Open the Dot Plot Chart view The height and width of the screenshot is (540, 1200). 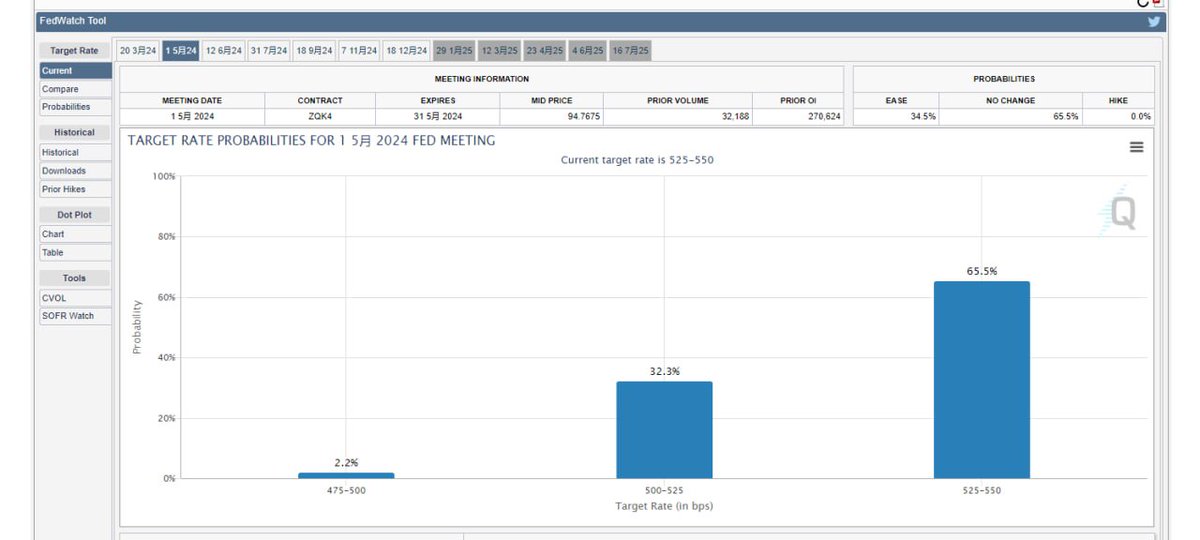point(75,234)
